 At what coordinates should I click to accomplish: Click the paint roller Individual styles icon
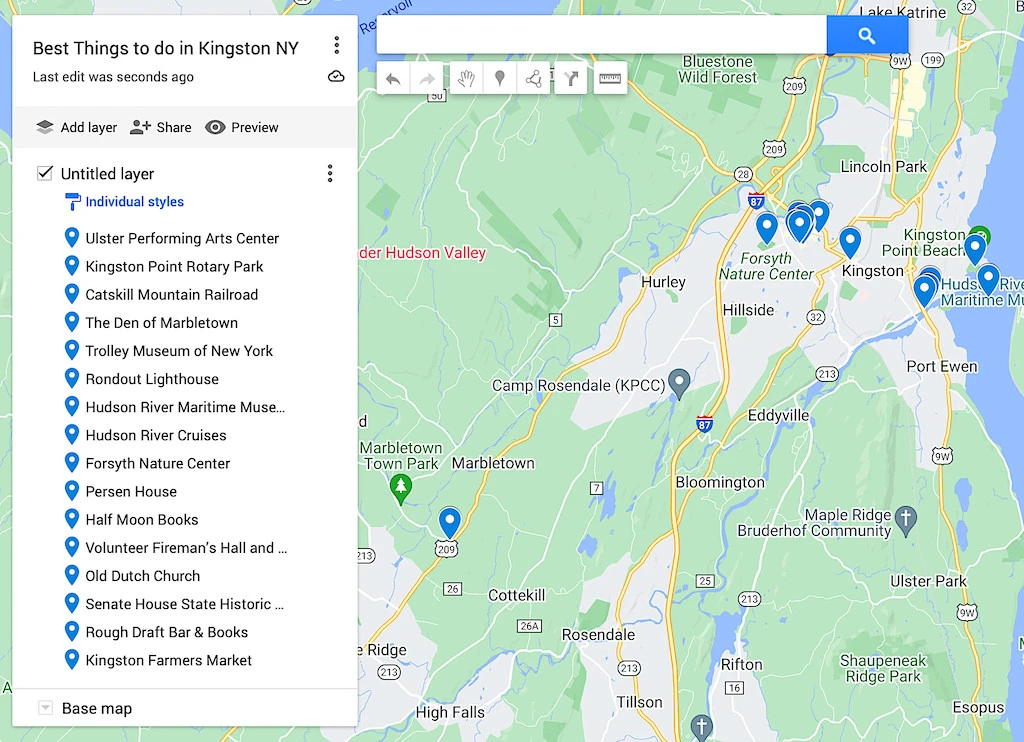[72, 202]
